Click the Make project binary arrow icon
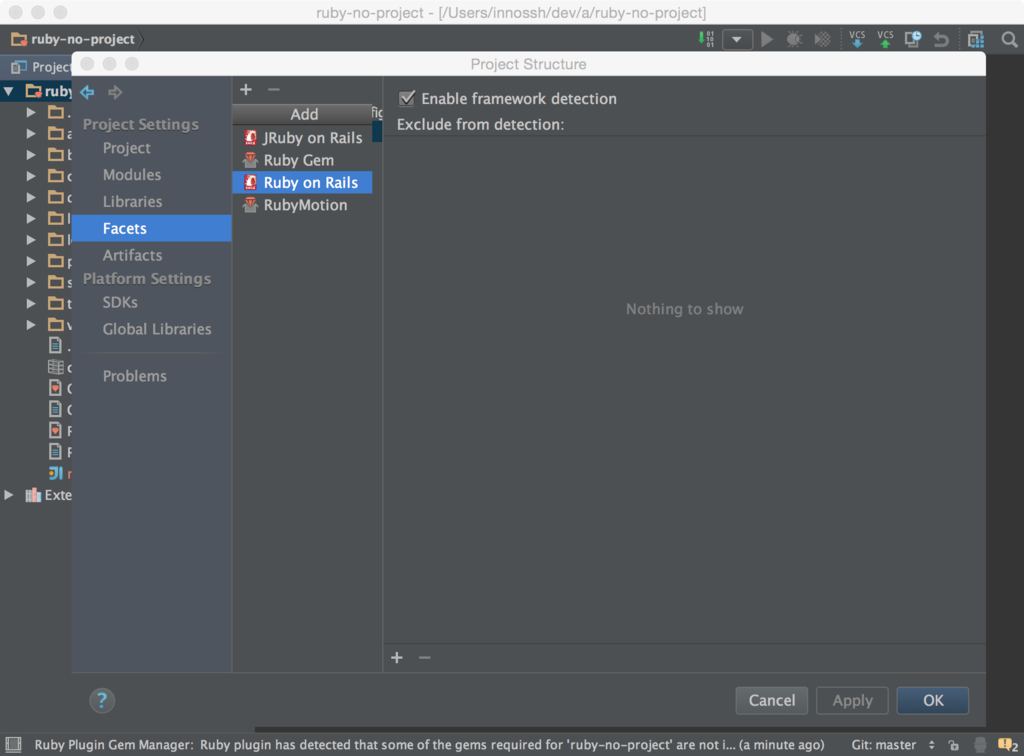Viewport: 1024px width, 756px height. point(706,39)
